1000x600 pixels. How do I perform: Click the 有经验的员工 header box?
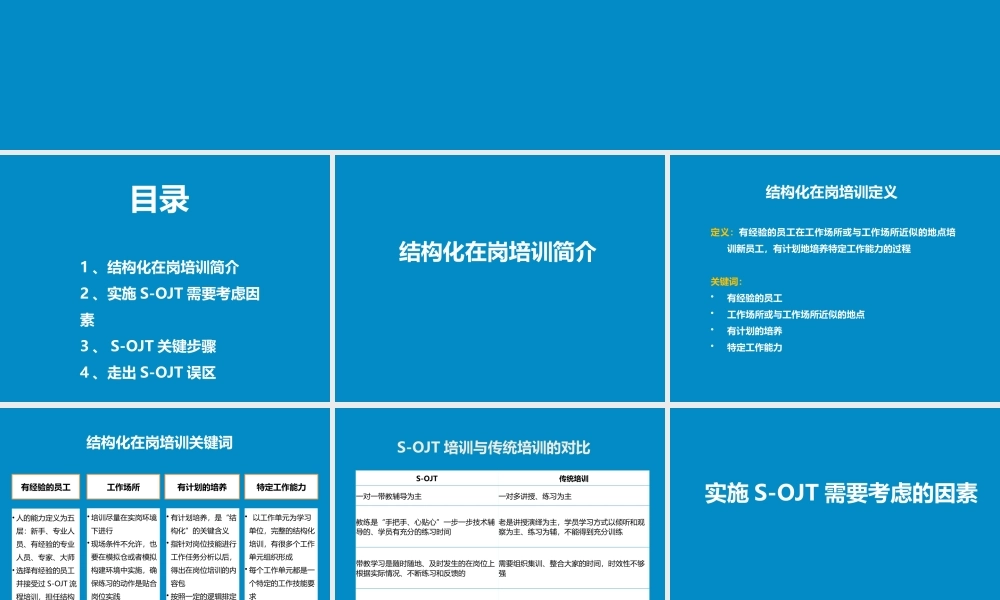46,487
